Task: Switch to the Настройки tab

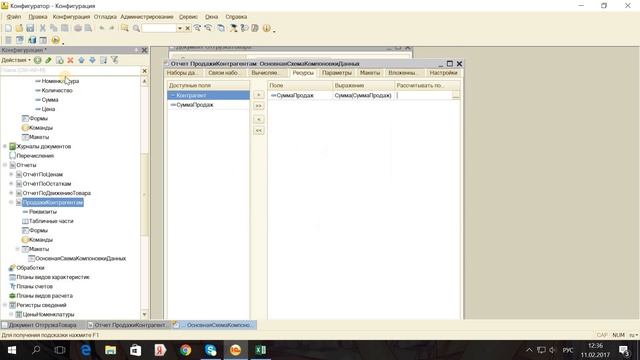Action: (443, 73)
